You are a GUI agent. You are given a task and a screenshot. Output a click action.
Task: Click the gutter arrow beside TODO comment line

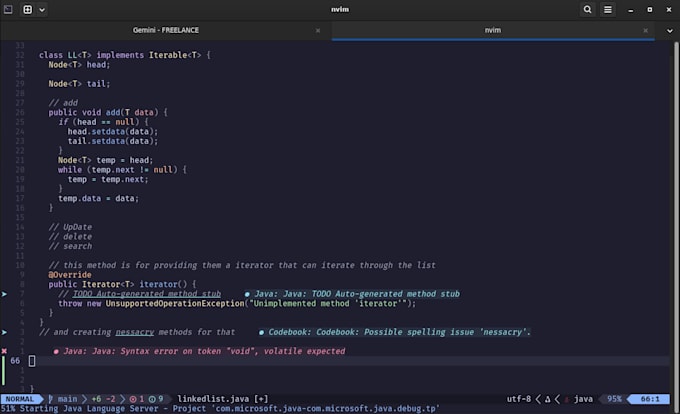tap(4, 294)
